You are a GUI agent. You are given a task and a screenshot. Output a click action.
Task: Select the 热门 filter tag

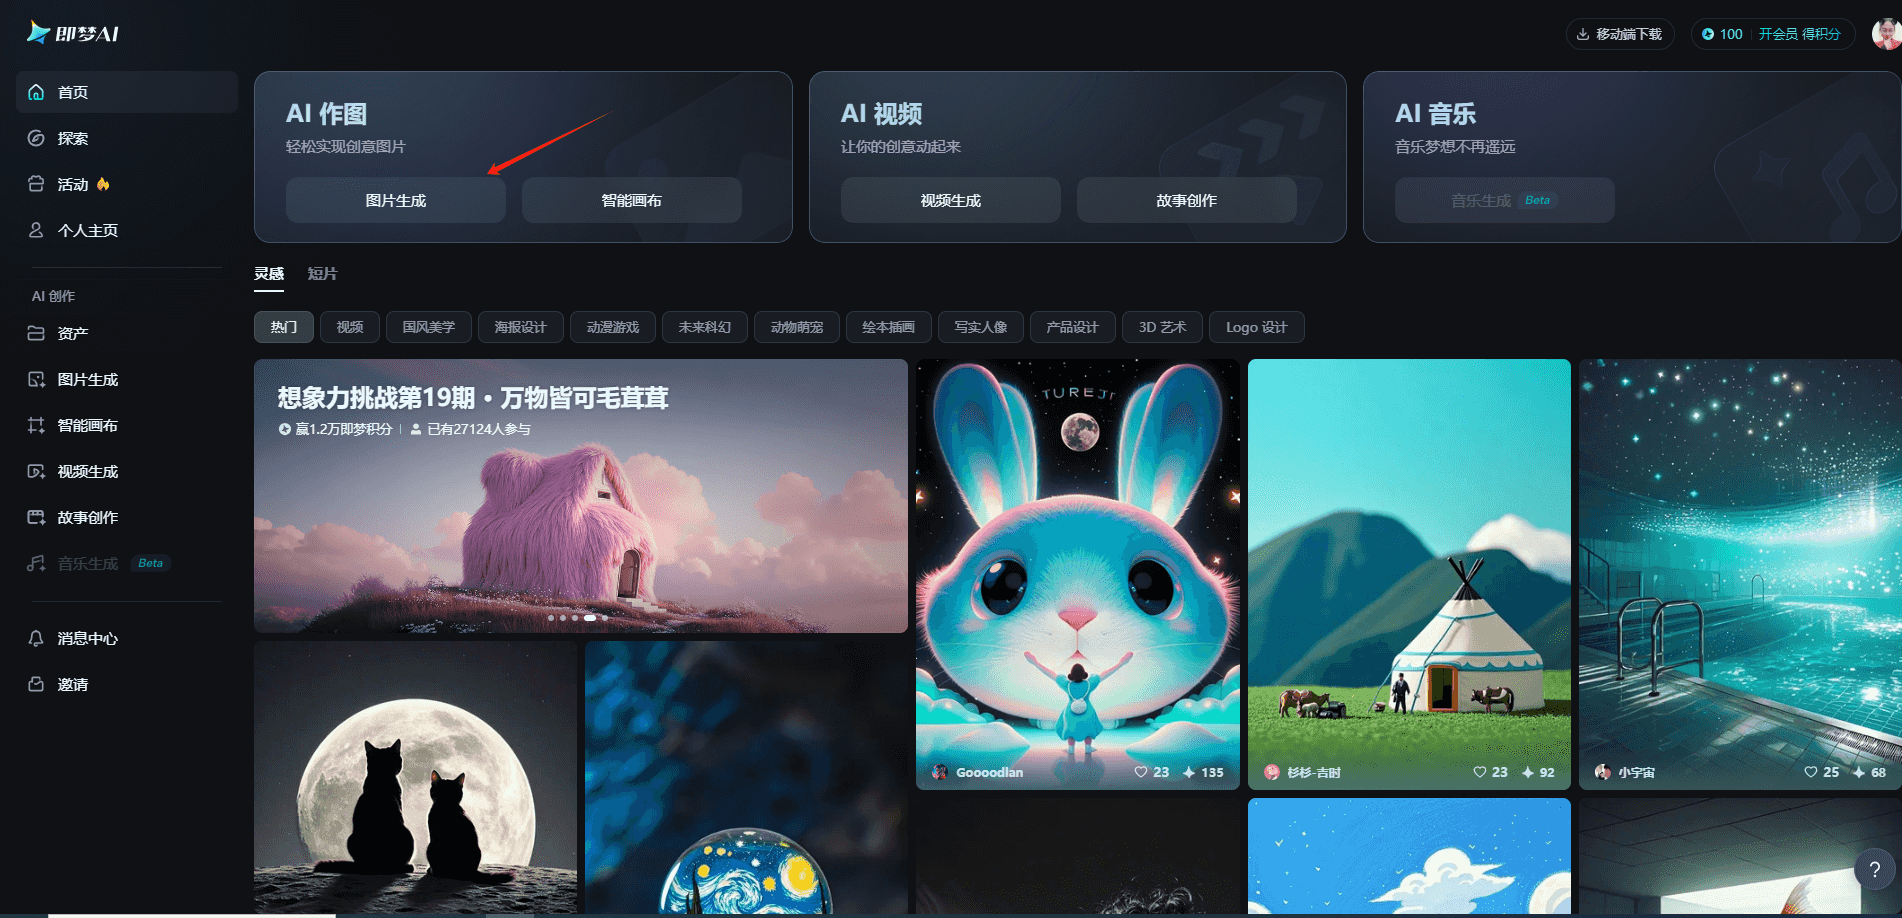point(284,327)
